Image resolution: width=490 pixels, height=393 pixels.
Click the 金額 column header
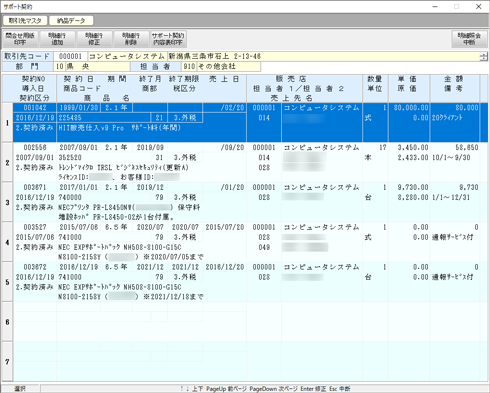pos(454,79)
